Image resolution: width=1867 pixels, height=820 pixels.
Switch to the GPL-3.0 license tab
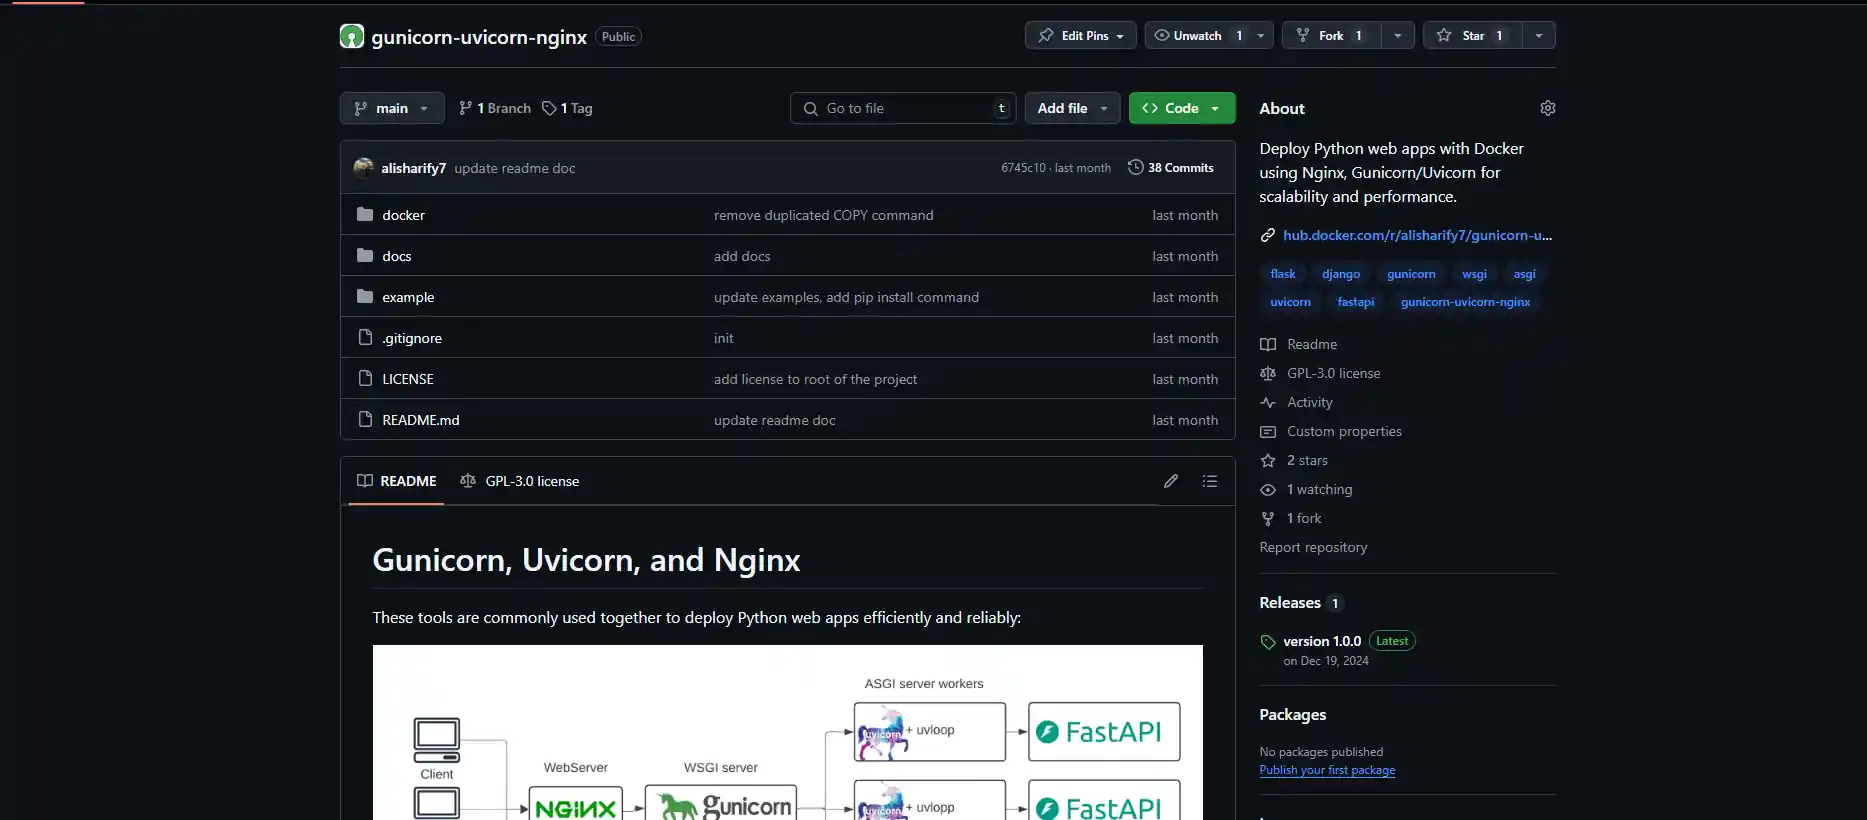coord(520,481)
